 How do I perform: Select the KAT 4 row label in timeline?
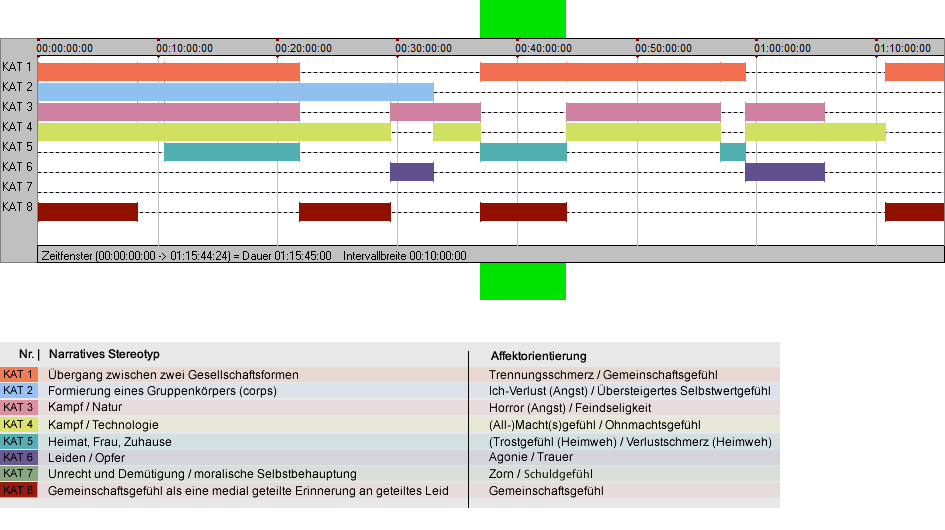pos(17,127)
